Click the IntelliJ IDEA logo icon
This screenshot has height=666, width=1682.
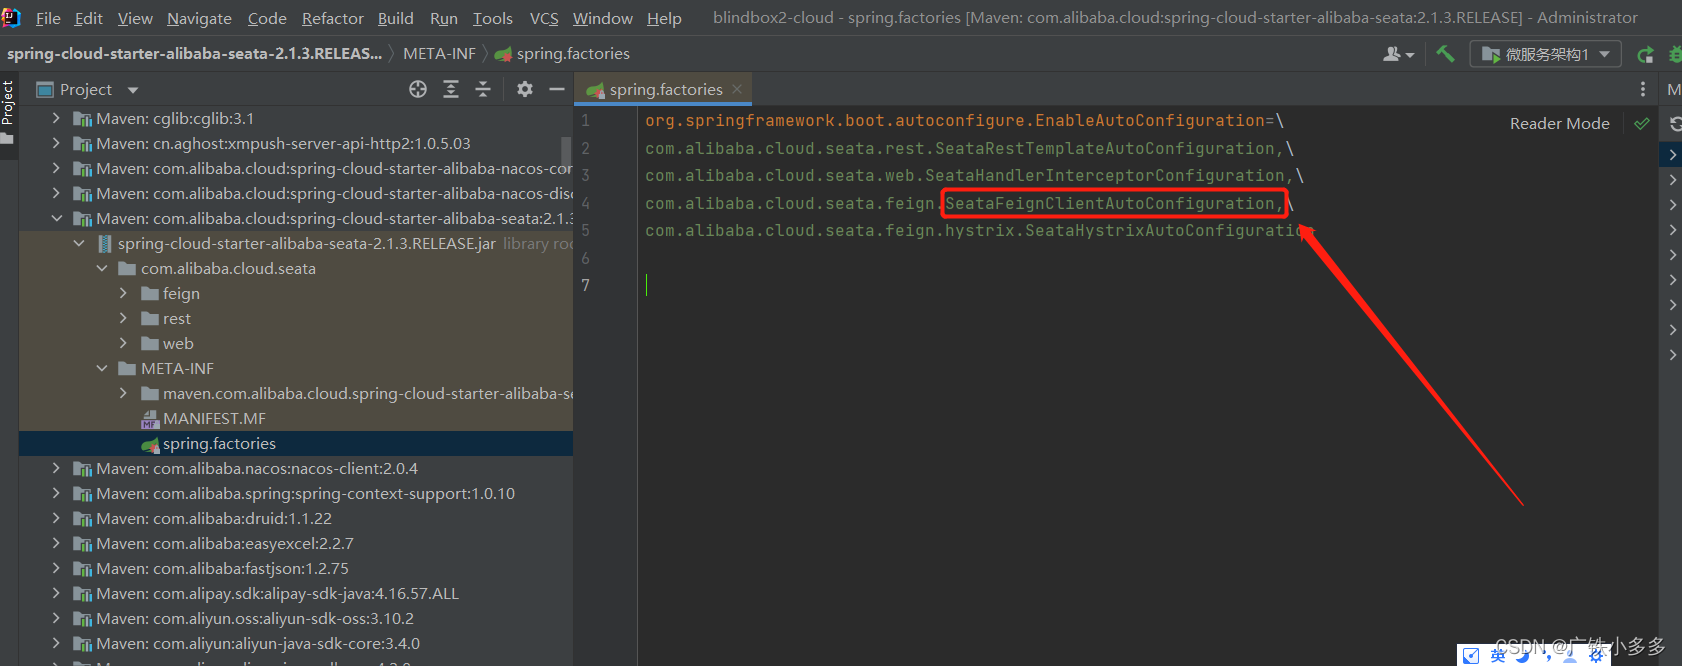click(x=11, y=17)
